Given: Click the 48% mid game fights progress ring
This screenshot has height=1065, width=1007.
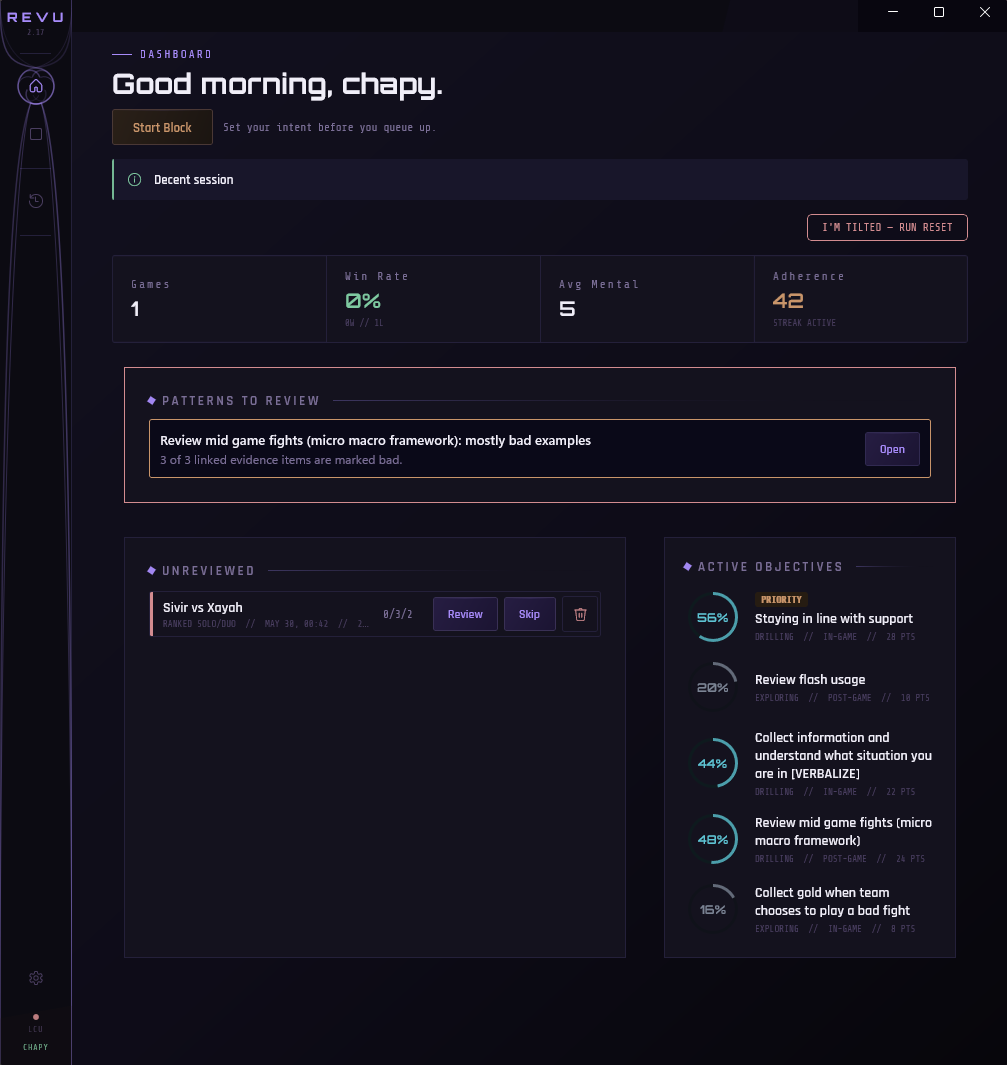Looking at the screenshot, I should 713,840.
